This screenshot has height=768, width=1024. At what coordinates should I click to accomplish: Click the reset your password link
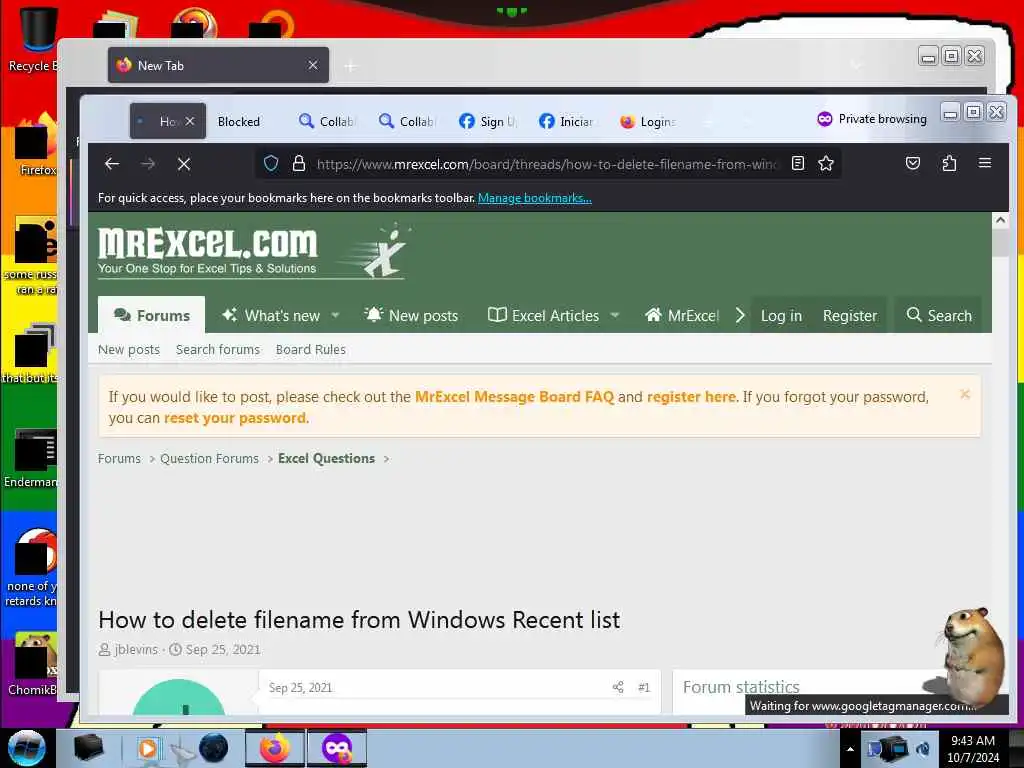(234, 418)
